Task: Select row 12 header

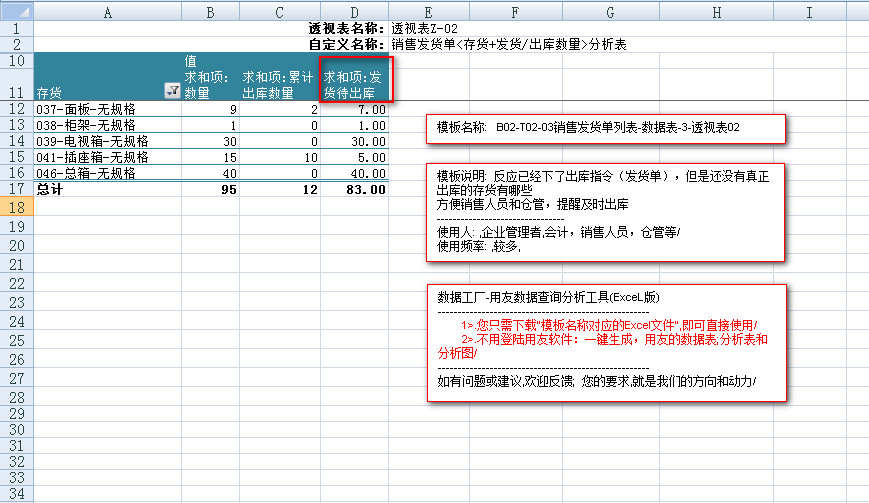Action: click(16, 108)
